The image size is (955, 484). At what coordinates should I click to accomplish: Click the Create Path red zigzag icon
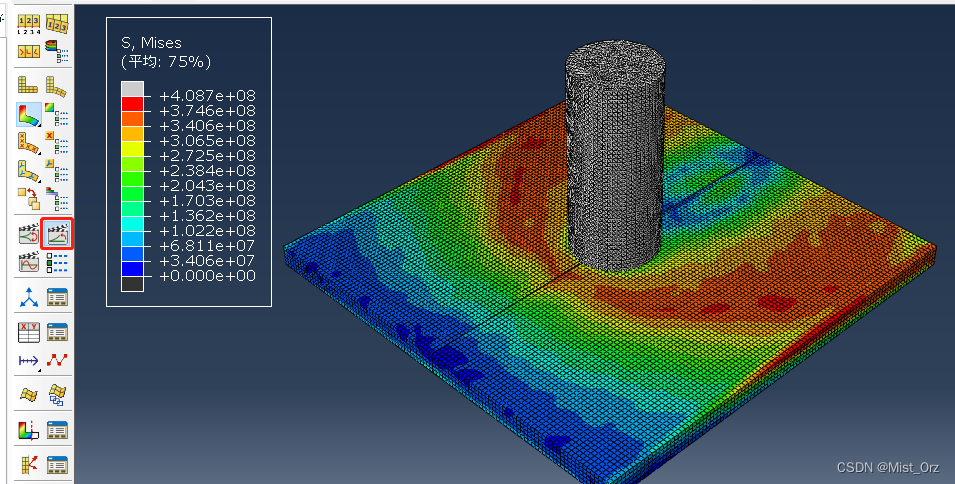tap(57, 360)
